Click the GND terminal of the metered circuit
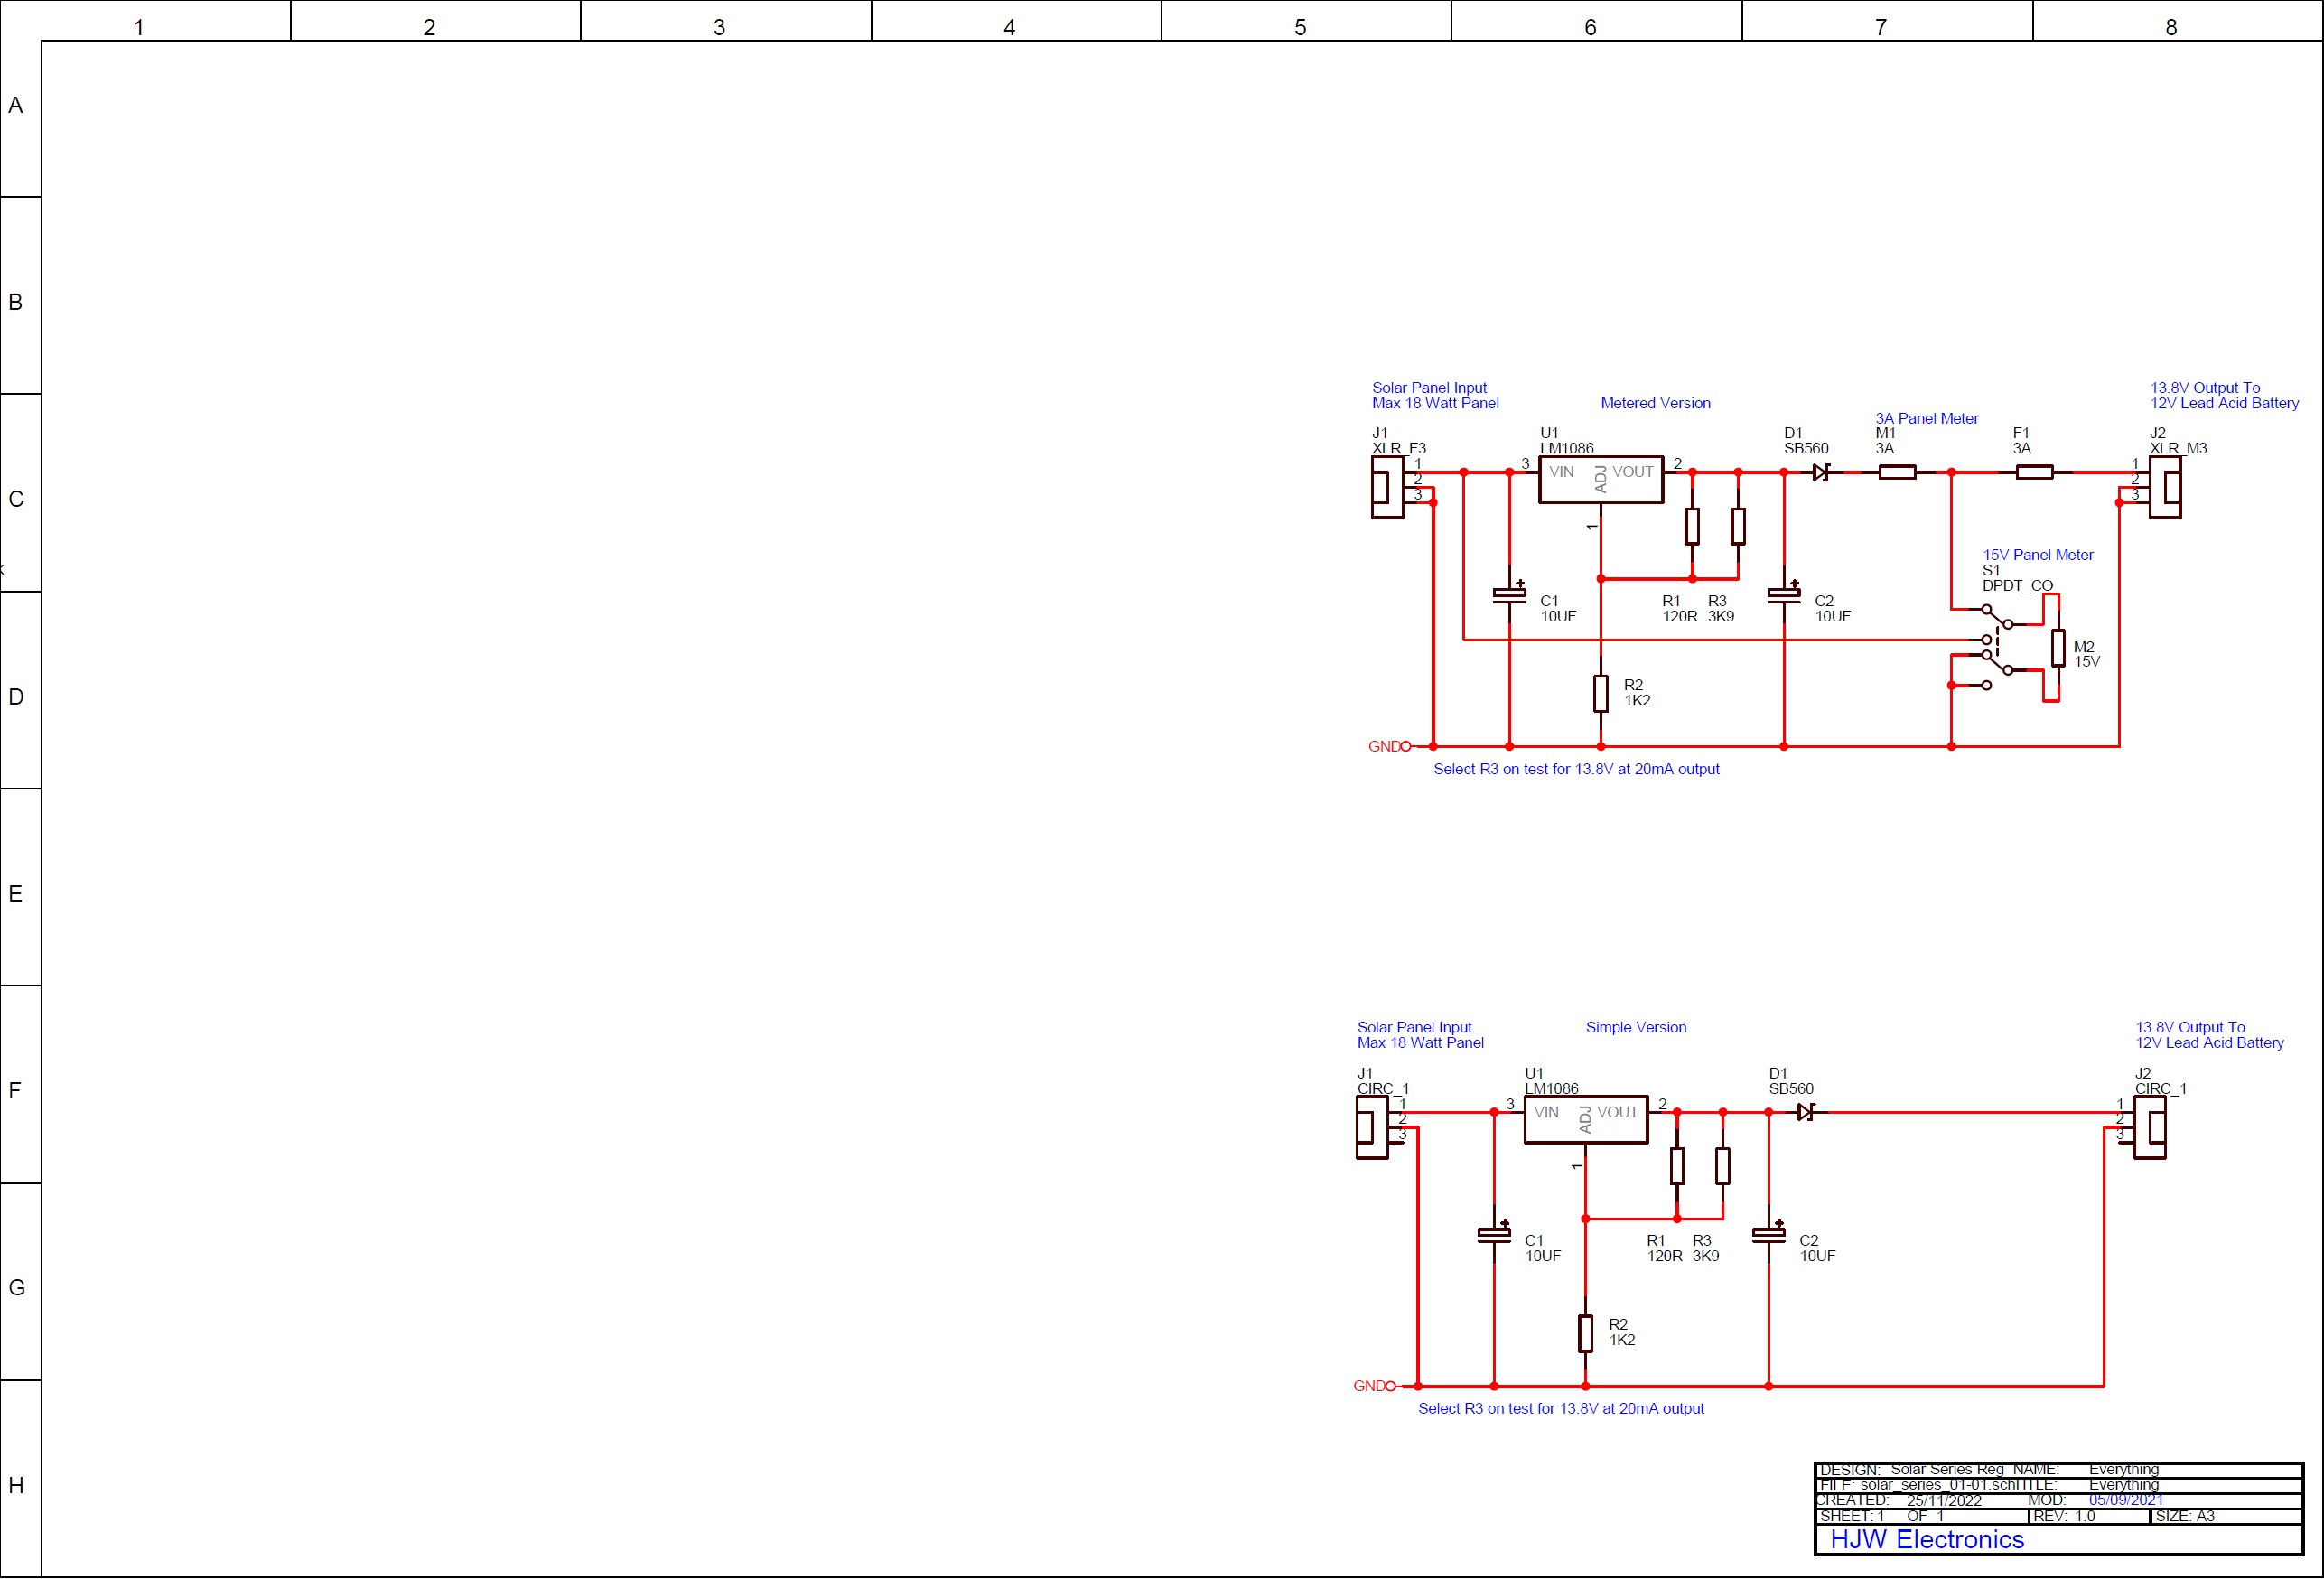Viewport: 2324px width, 1579px height. (x=1405, y=746)
